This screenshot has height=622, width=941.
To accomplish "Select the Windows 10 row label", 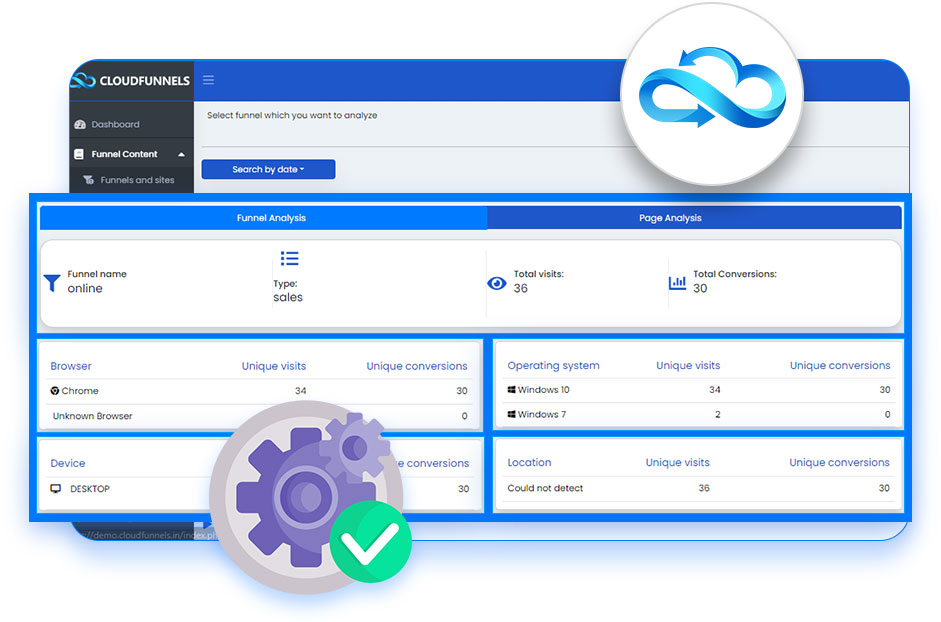I will coord(544,390).
